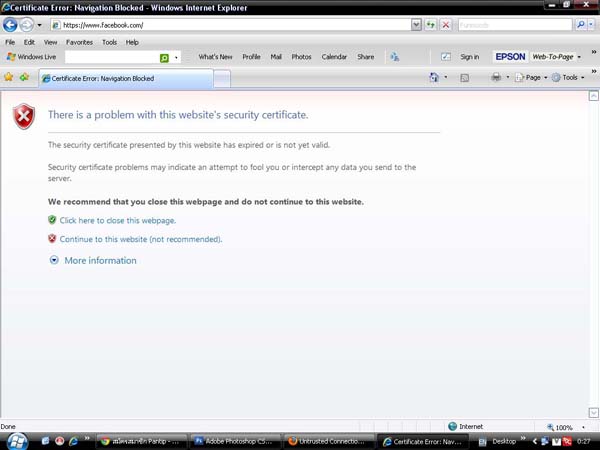600x450 pixels.
Task: Click Share in the Windows Live toolbar
Action: (x=365, y=57)
